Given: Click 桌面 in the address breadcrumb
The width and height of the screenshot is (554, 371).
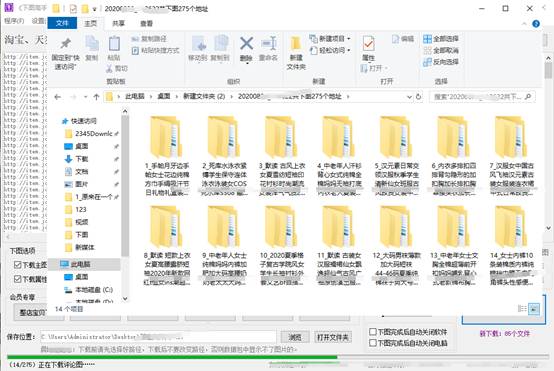Looking at the screenshot, I should [x=164, y=96].
